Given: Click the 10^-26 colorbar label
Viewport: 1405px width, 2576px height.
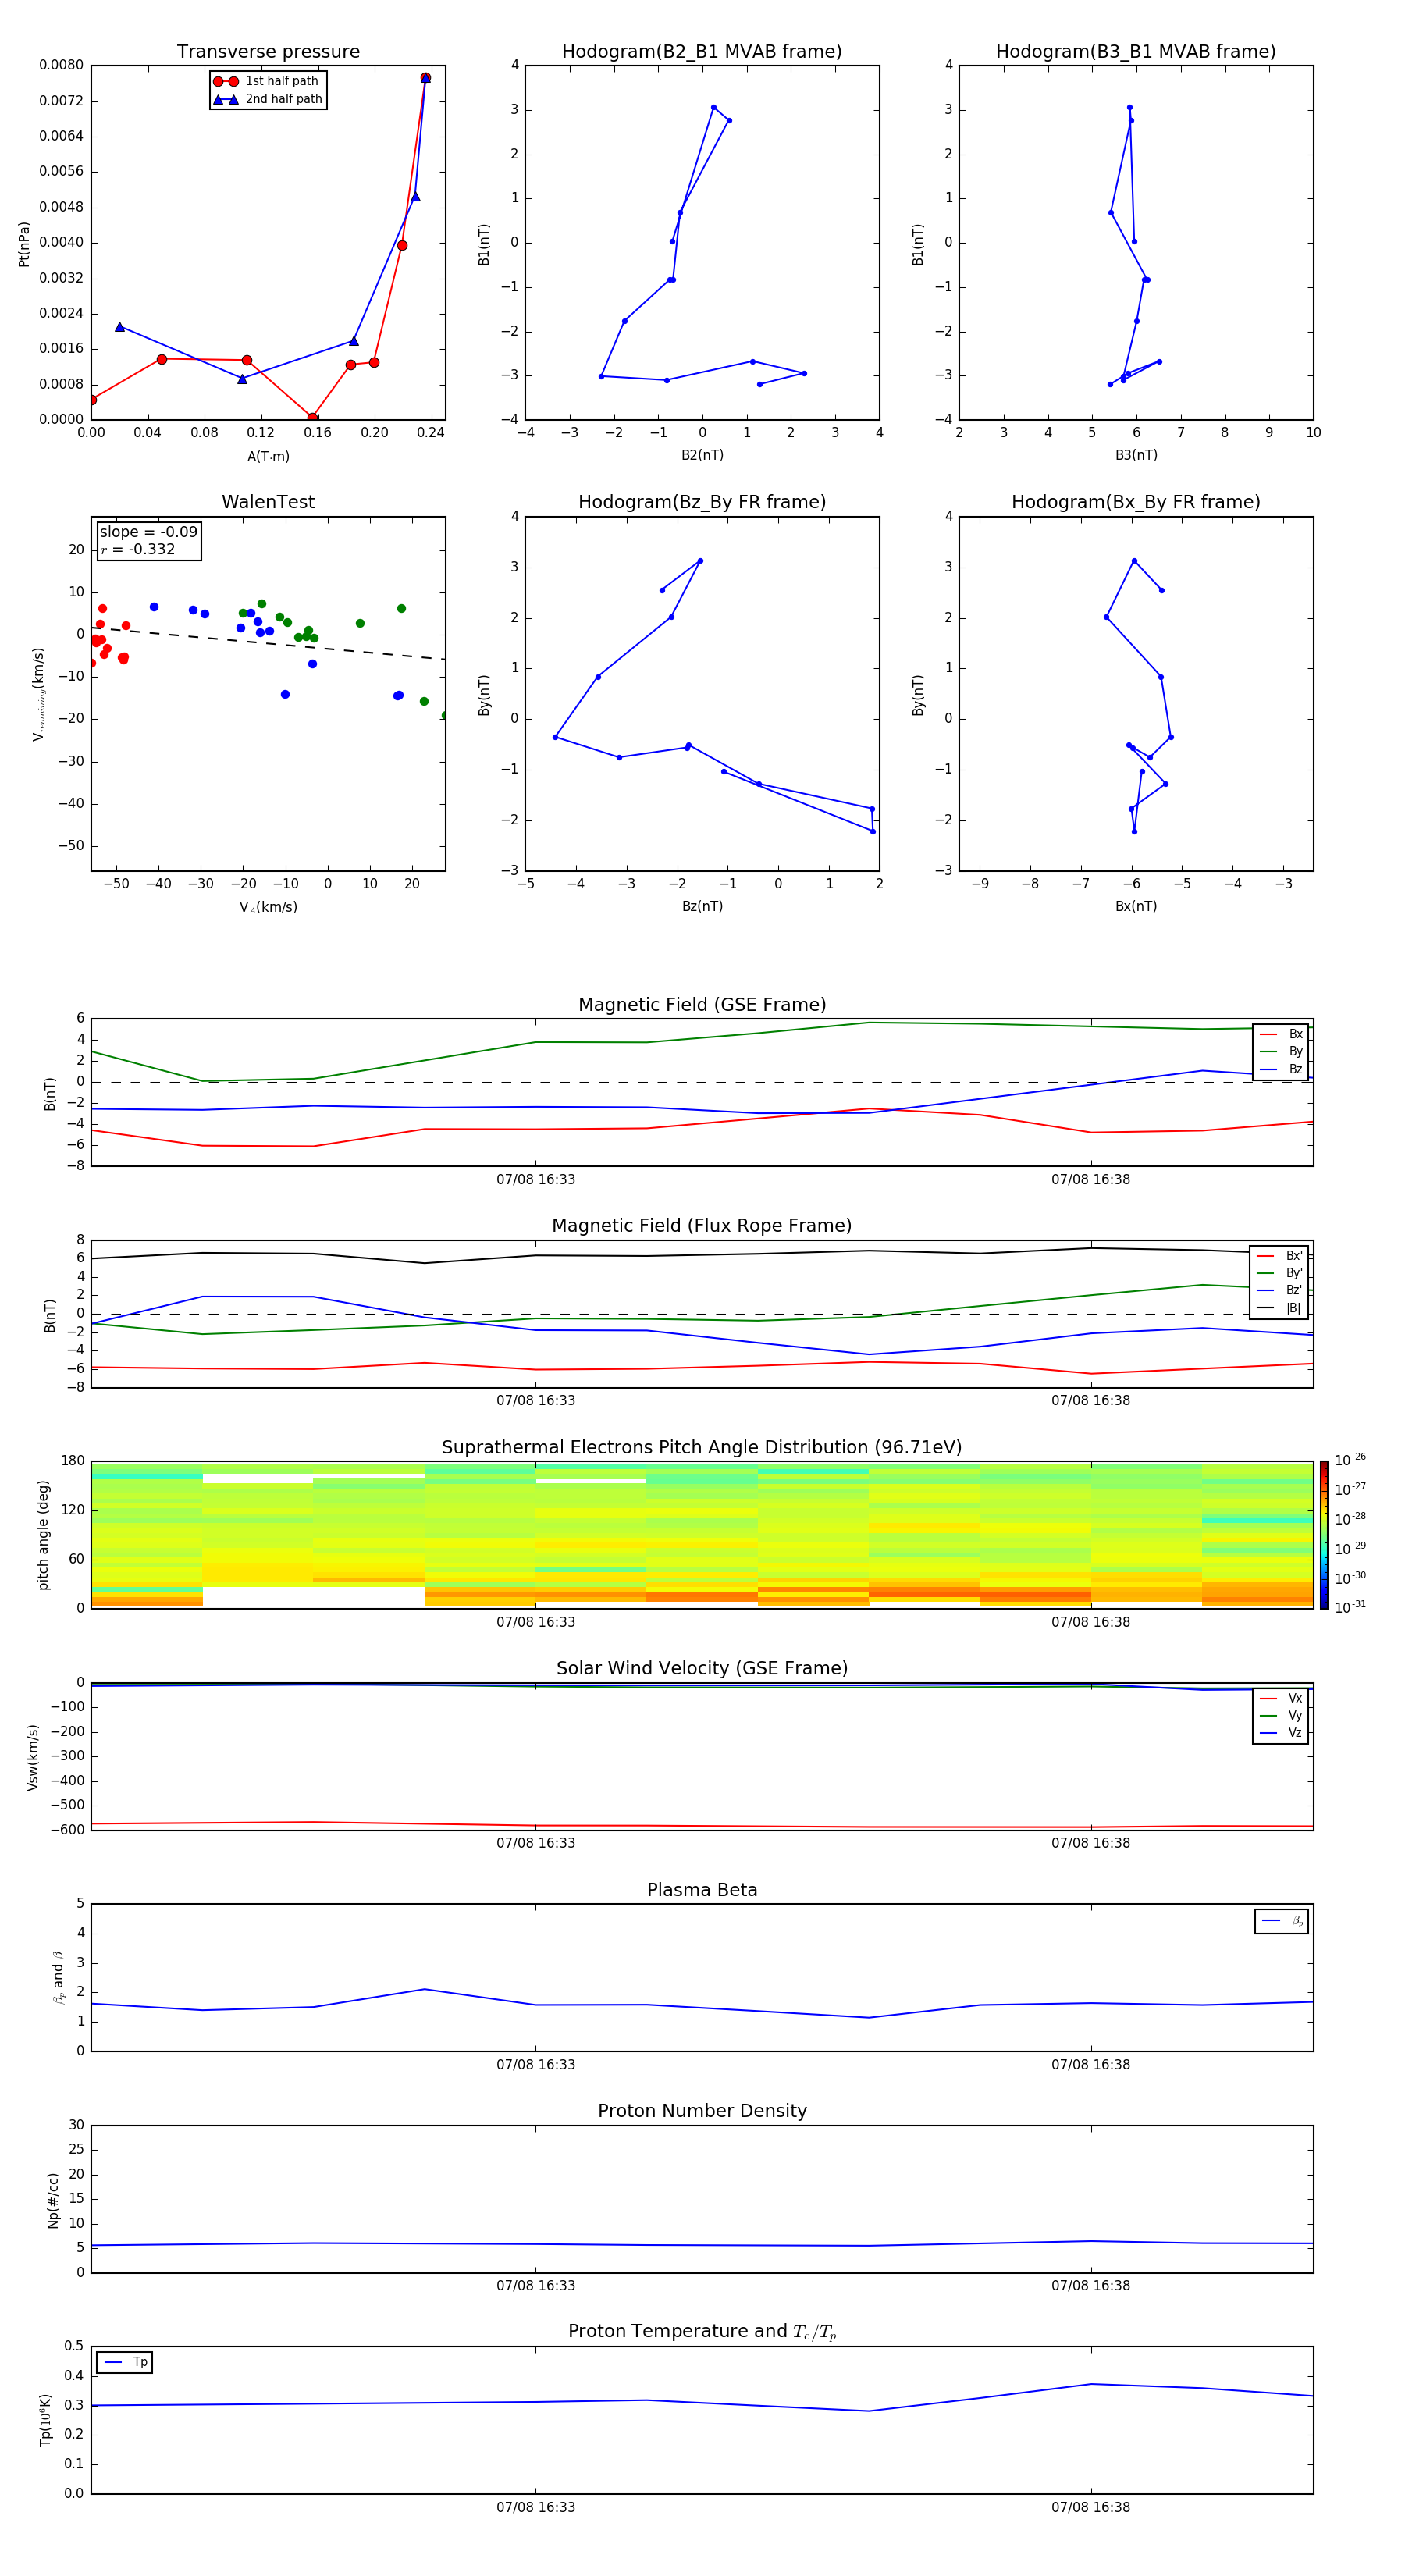Looking at the screenshot, I should click(1350, 1460).
